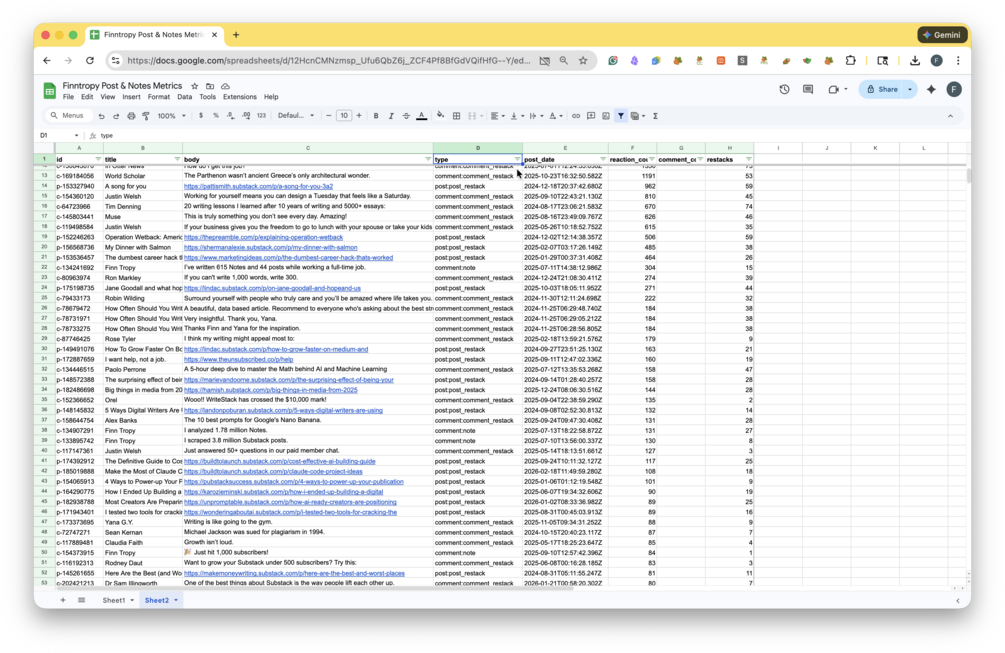The image size is (1005, 653).
Task: Open the Format menu
Action: click(158, 97)
